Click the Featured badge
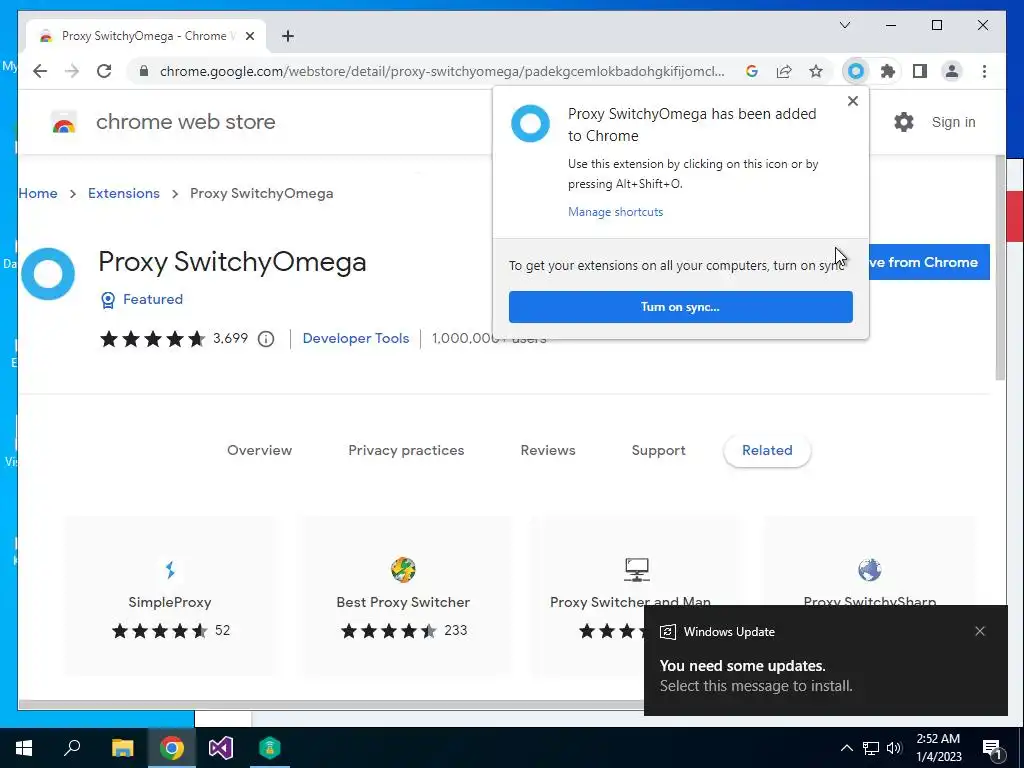Image resolution: width=1024 pixels, height=768 pixels. point(142,299)
